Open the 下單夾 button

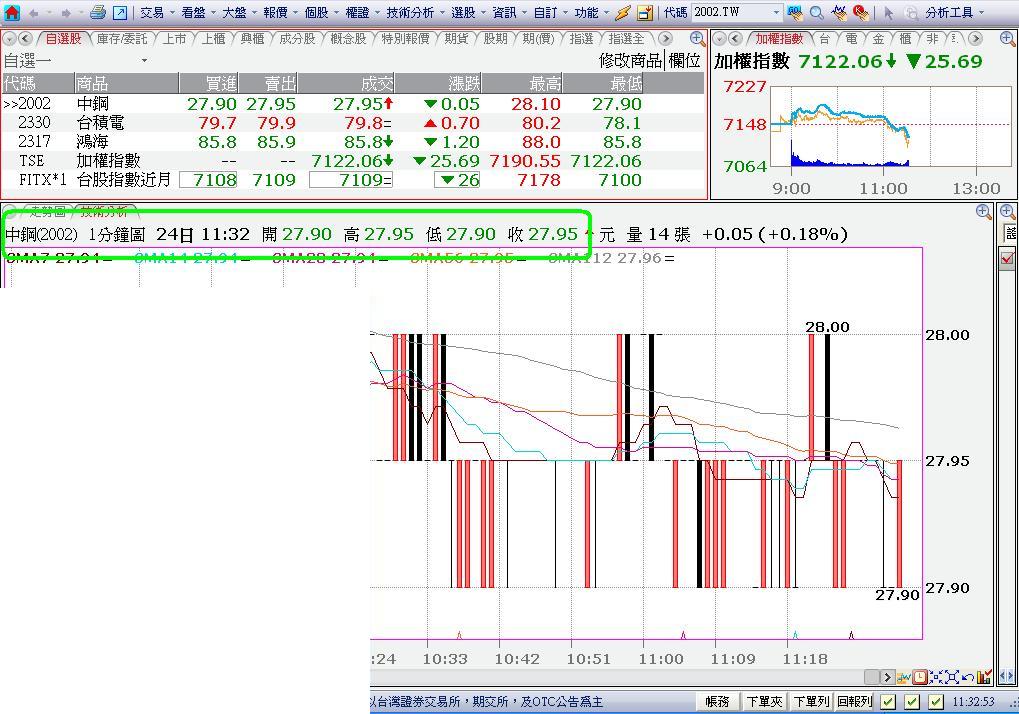coord(764,702)
